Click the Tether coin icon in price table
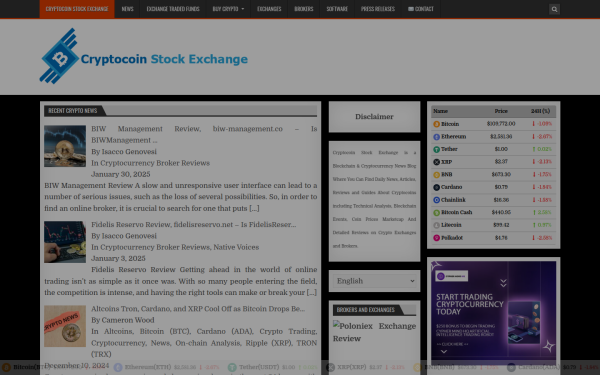 pyautogui.click(x=436, y=149)
